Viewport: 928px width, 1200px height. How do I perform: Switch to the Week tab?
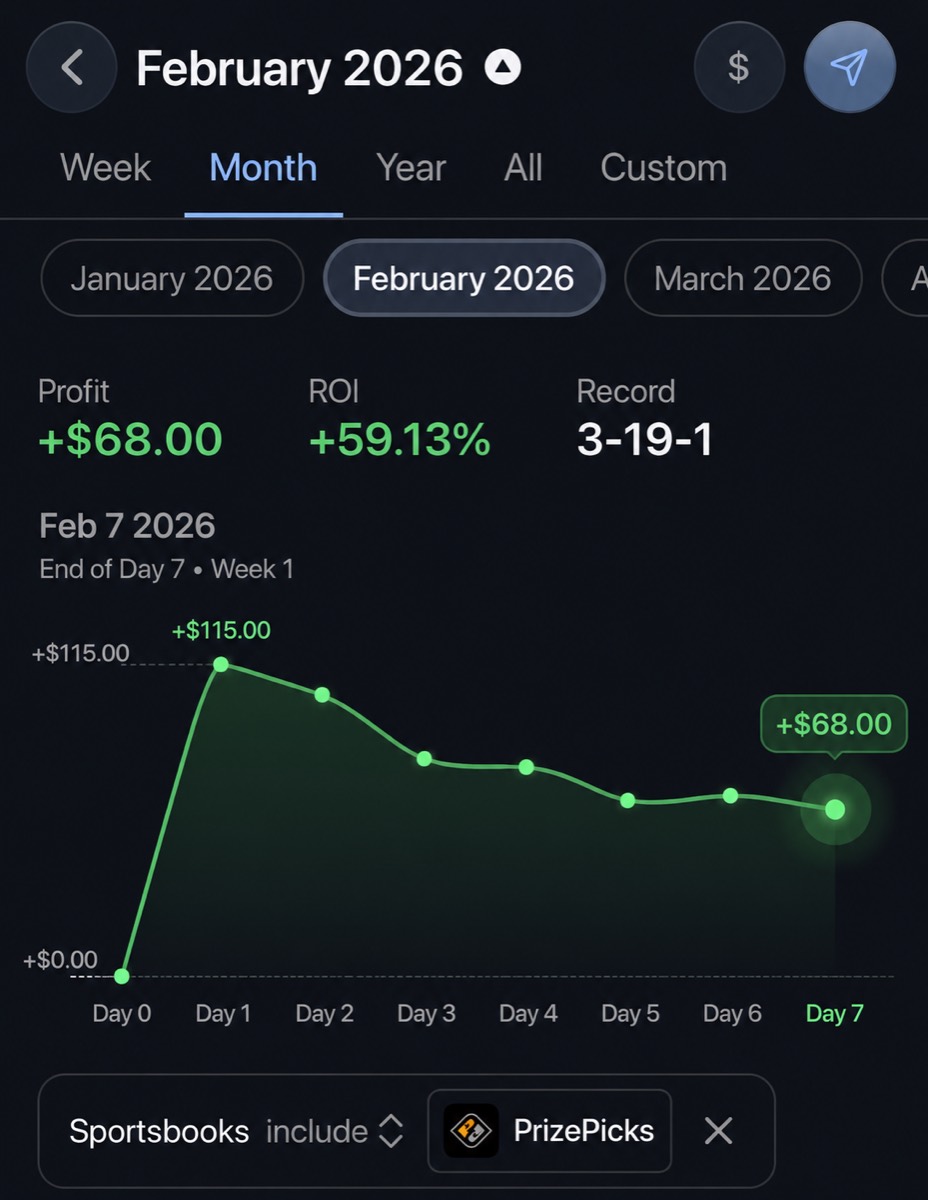click(105, 168)
